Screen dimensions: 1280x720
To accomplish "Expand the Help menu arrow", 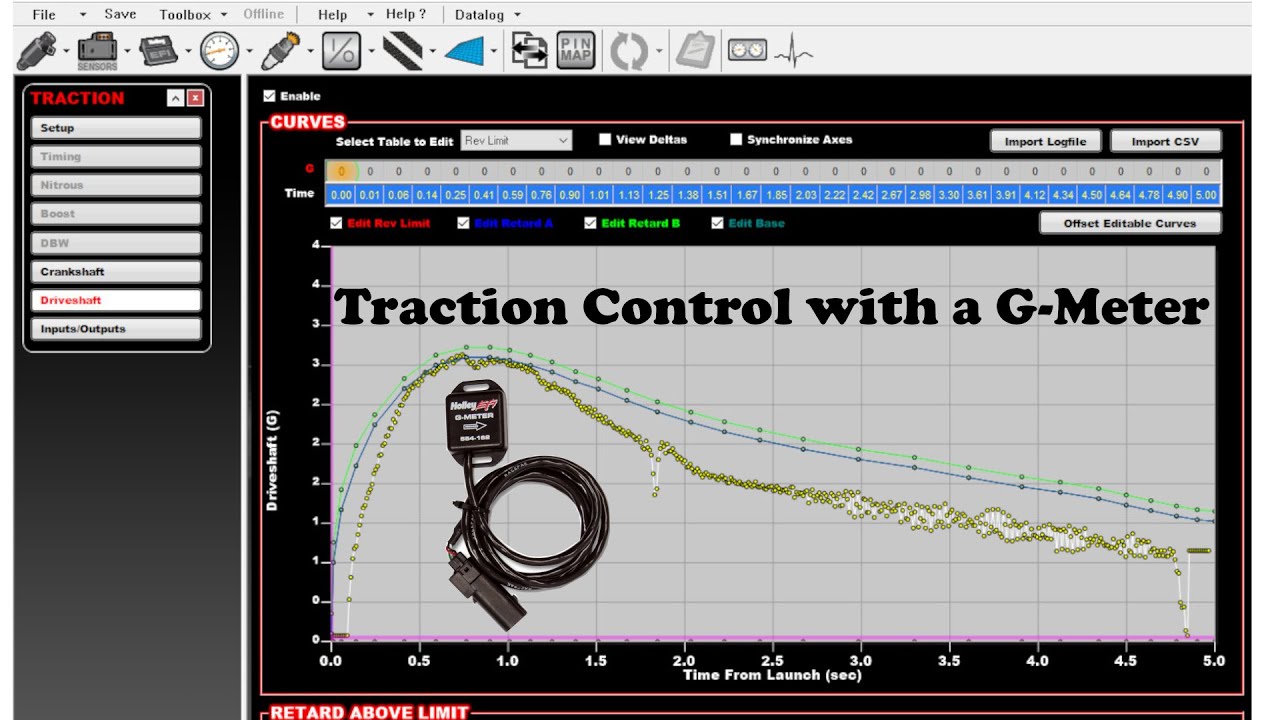I will click(x=370, y=15).
